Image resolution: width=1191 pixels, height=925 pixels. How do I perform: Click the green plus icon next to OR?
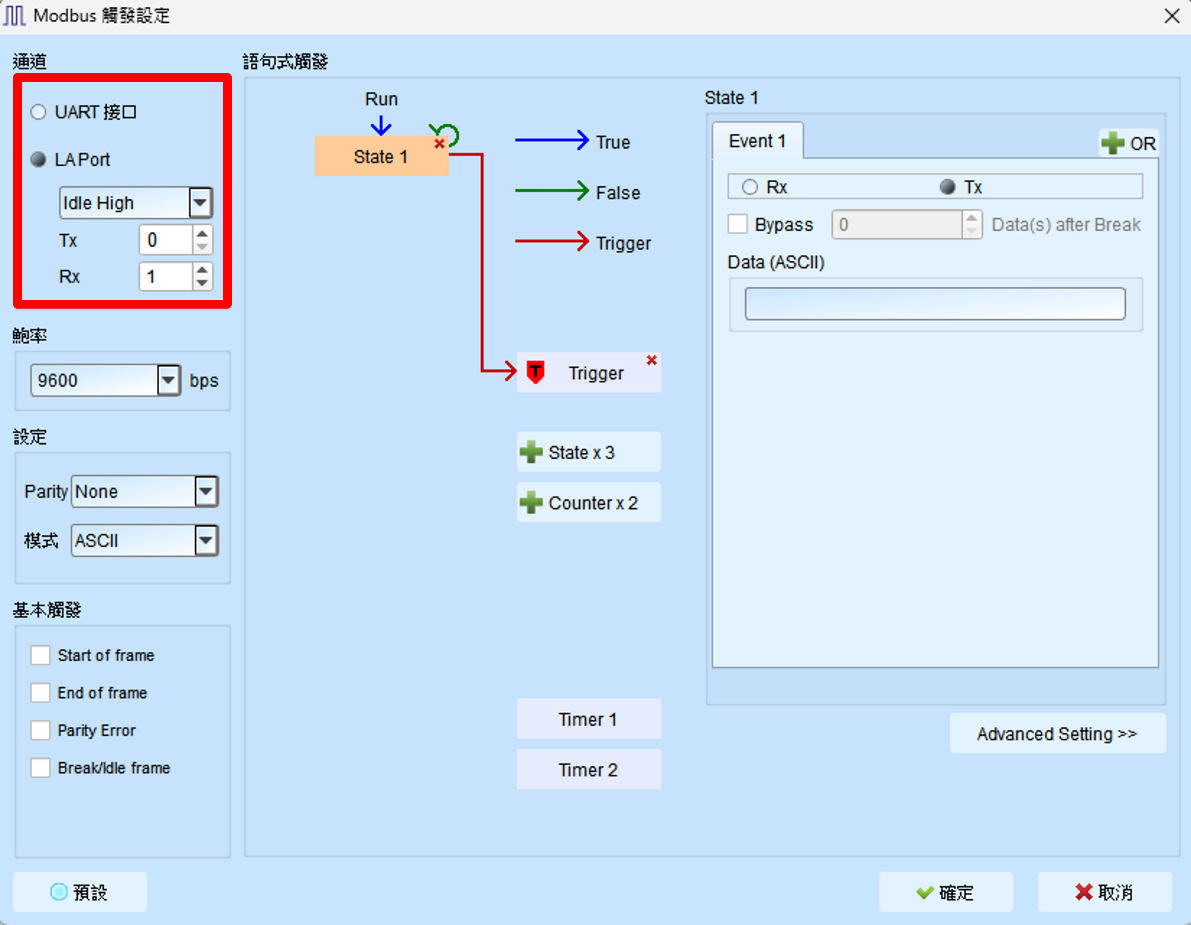pos(1113,143)
